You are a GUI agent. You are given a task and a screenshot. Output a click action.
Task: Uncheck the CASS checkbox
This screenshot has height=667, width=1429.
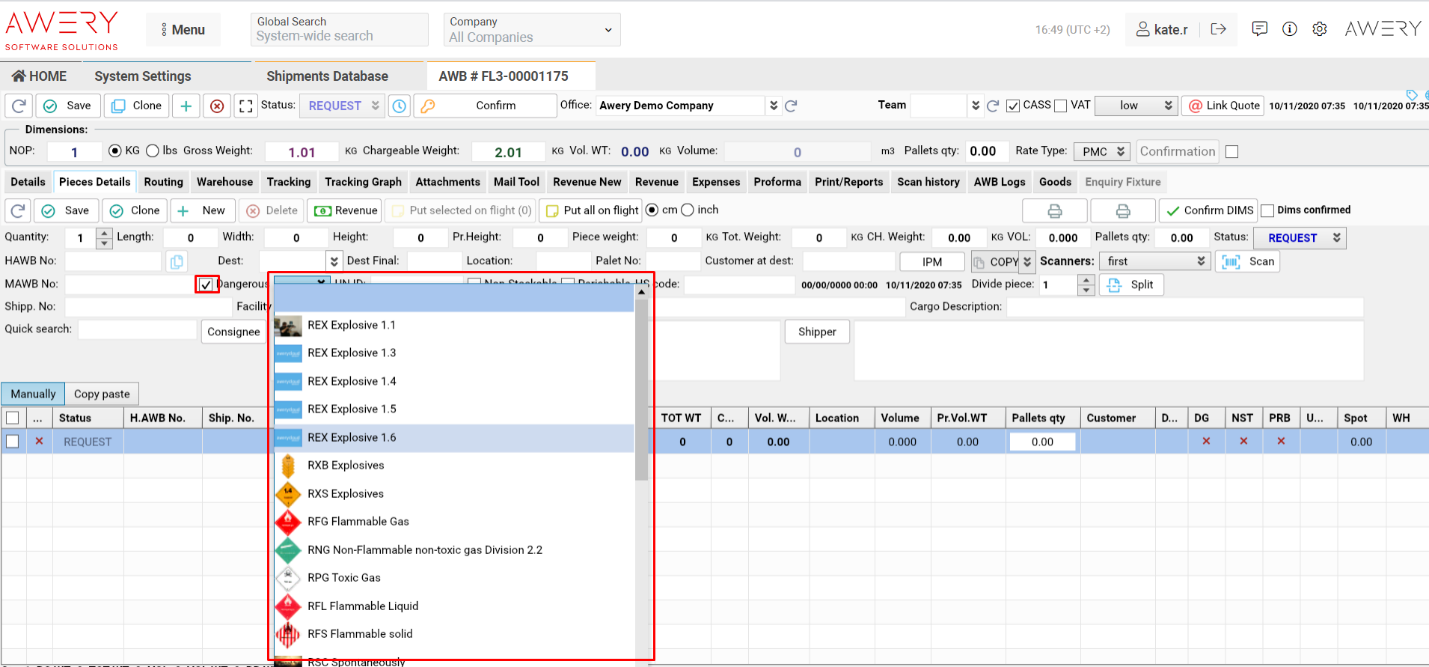1015,105
